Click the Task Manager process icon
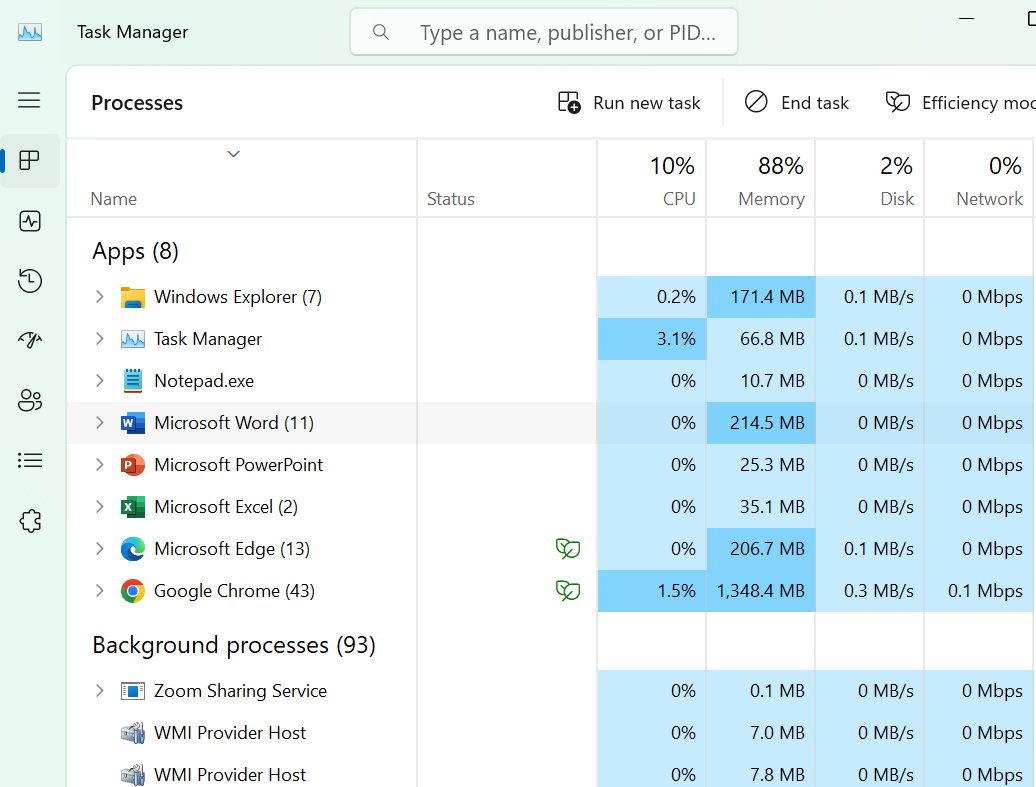The image size is (1036, 787). click(133, 339)
